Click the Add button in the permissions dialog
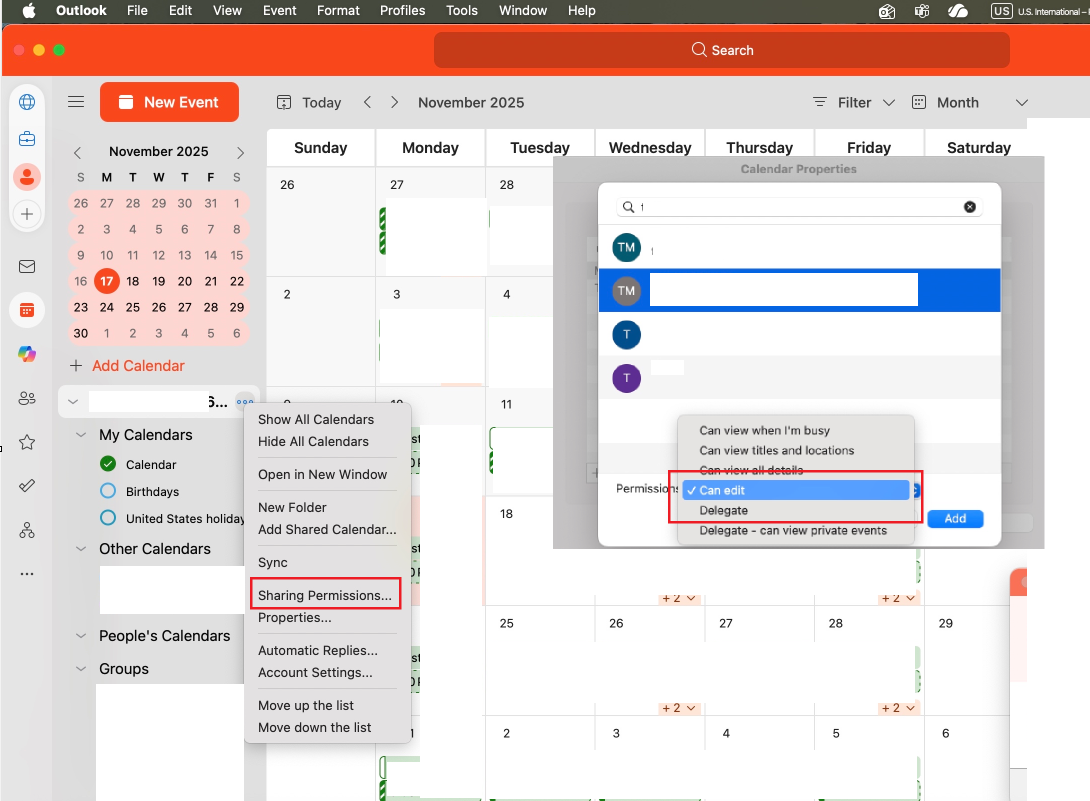1090x801 pixels. tap(955, 519)
